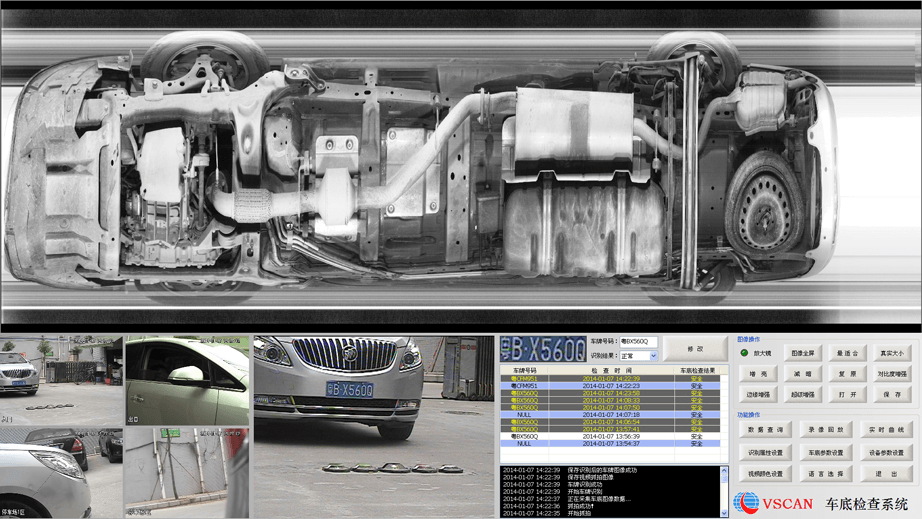The height and width of the screenshot is (519, 922).
Task: Apply 对比度增强 contrast enhancement
Action: [x=891, y=374]
